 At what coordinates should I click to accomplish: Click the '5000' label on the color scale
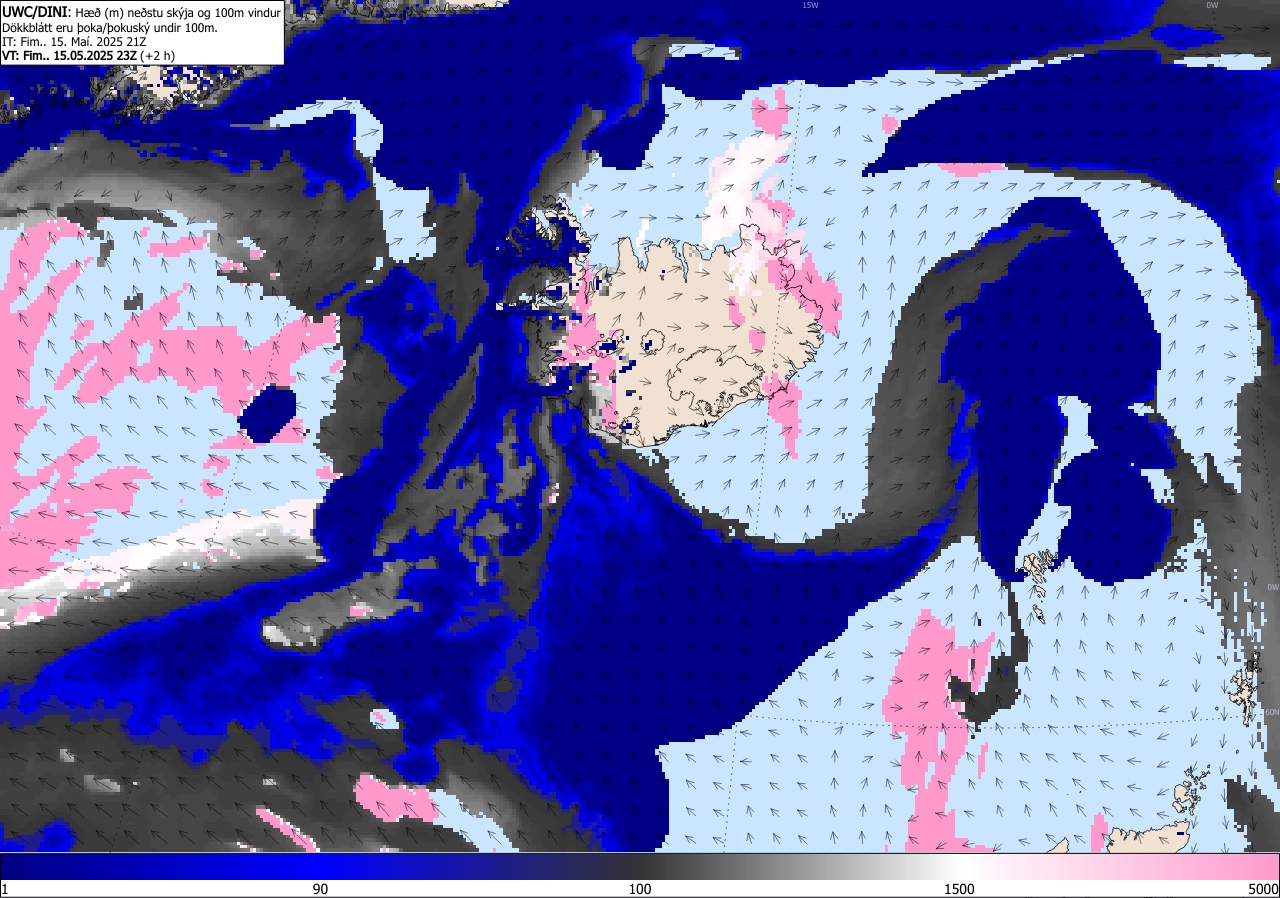pyautogui.click(x=1263, y=889)
